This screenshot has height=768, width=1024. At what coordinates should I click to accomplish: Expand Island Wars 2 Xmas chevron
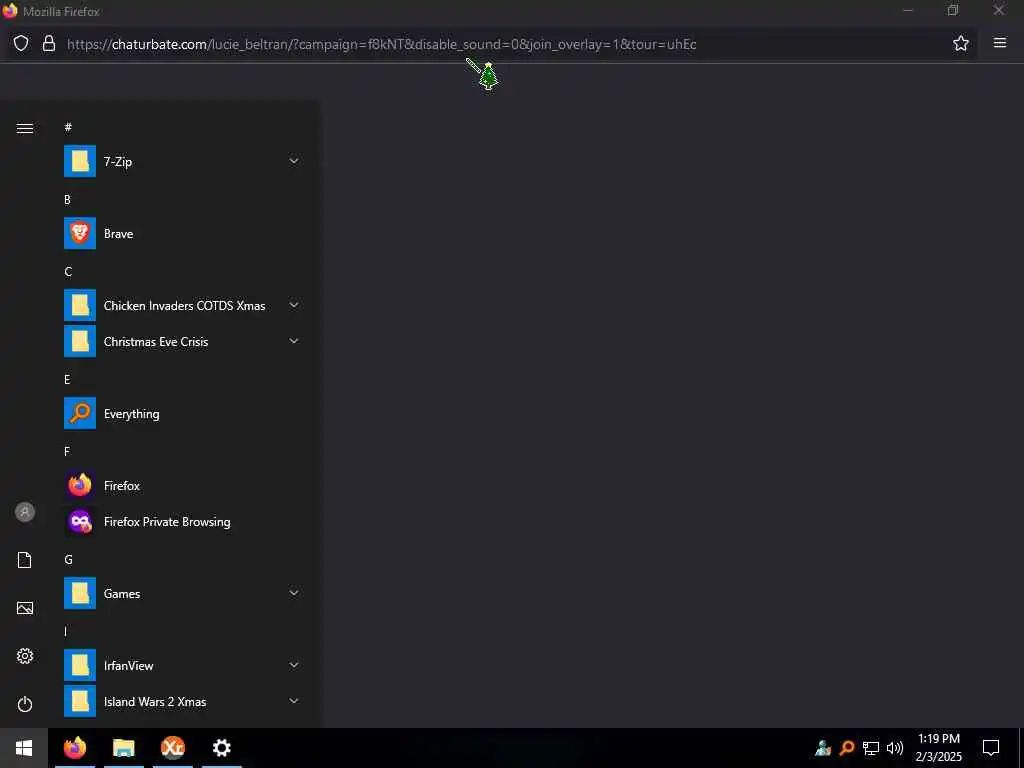(x=294, y=701)
